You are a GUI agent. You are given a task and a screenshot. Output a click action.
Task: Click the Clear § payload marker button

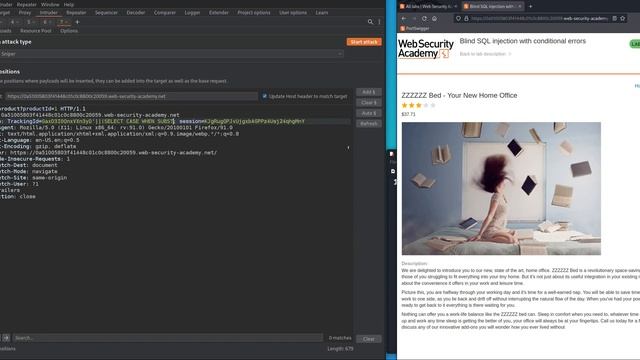pos(369,103)
